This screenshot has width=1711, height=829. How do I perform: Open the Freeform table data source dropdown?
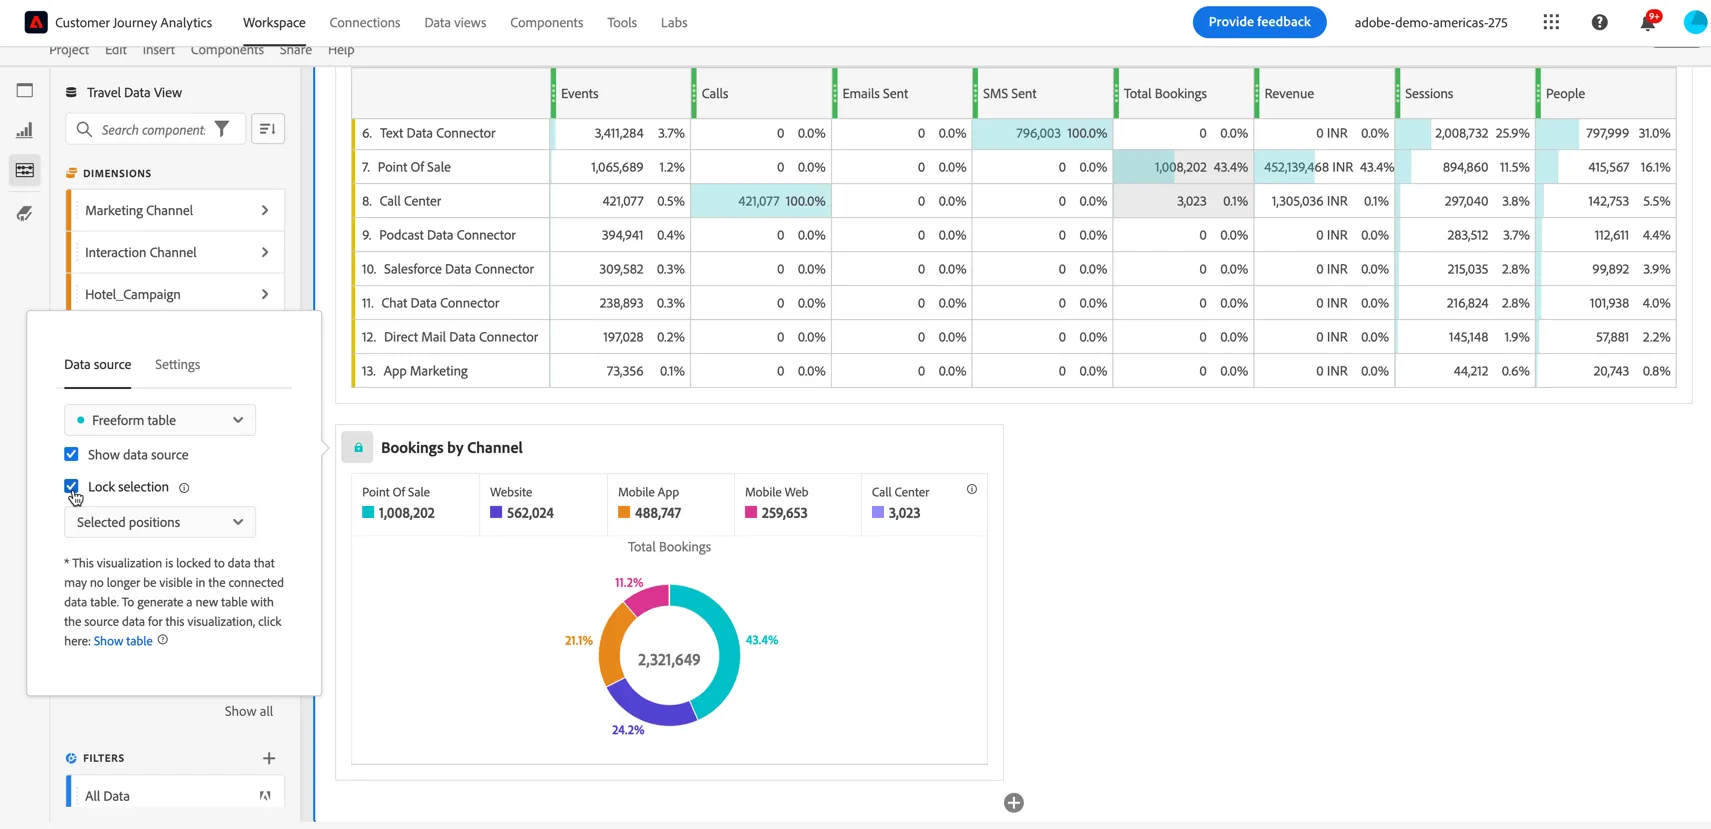160,420
